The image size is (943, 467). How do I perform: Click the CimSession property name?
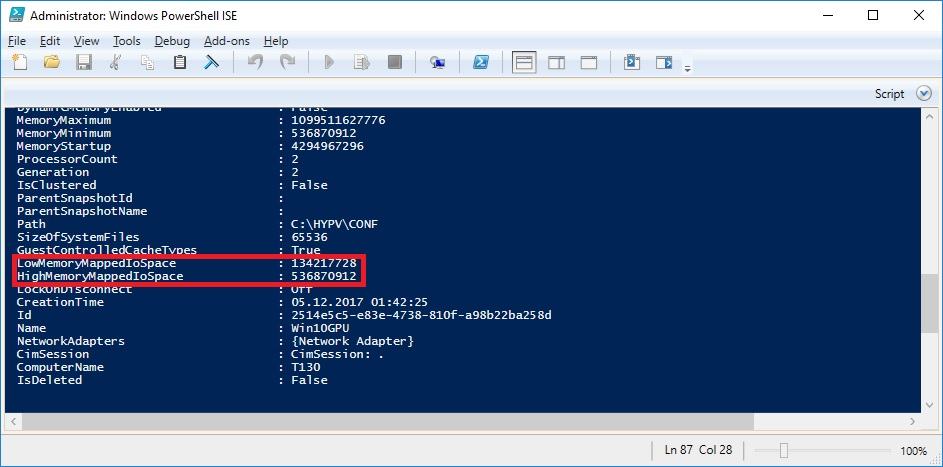coord(52,354)
